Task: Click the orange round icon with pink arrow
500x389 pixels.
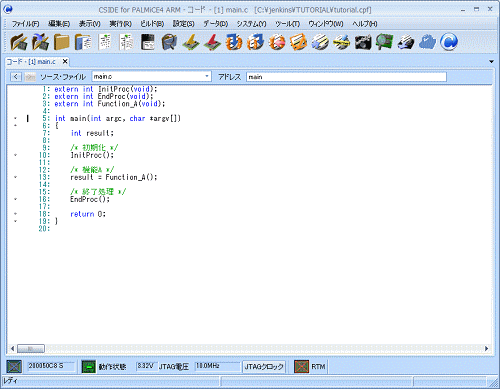Action: [277, 42]
